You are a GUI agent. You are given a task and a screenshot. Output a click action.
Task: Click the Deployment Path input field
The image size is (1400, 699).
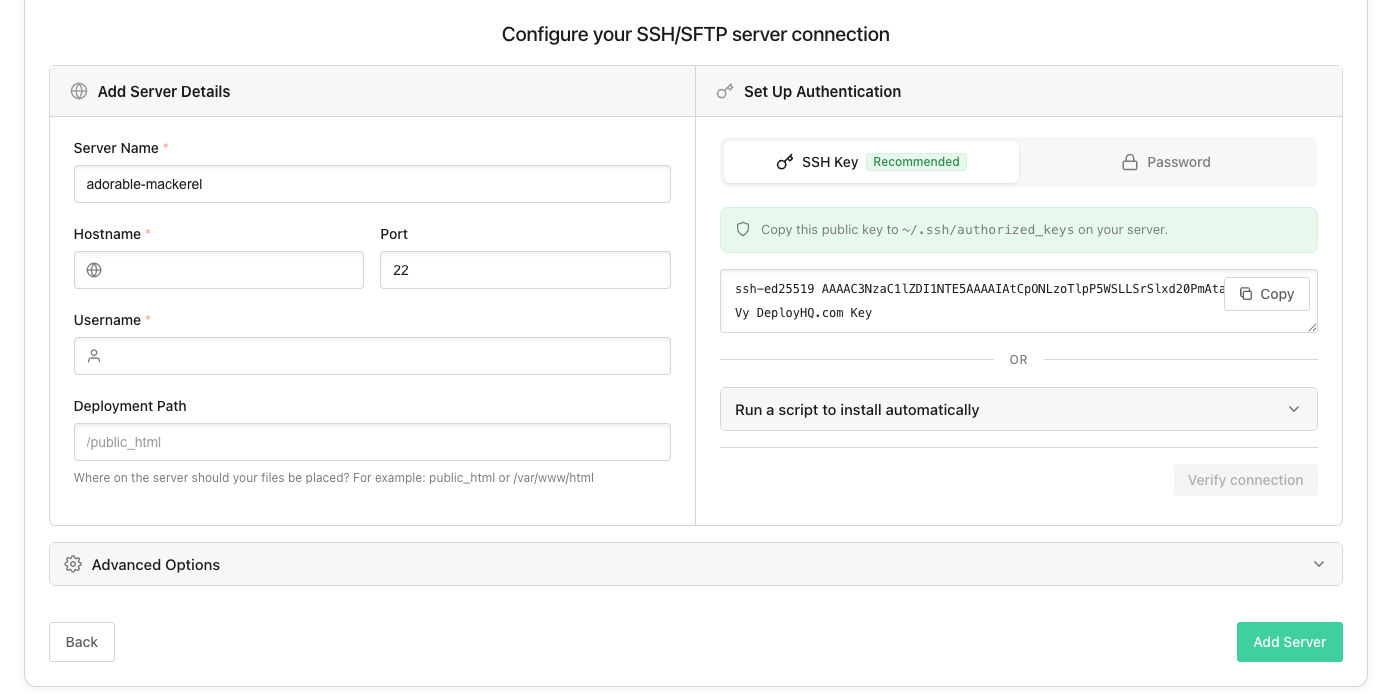[372, 442]
